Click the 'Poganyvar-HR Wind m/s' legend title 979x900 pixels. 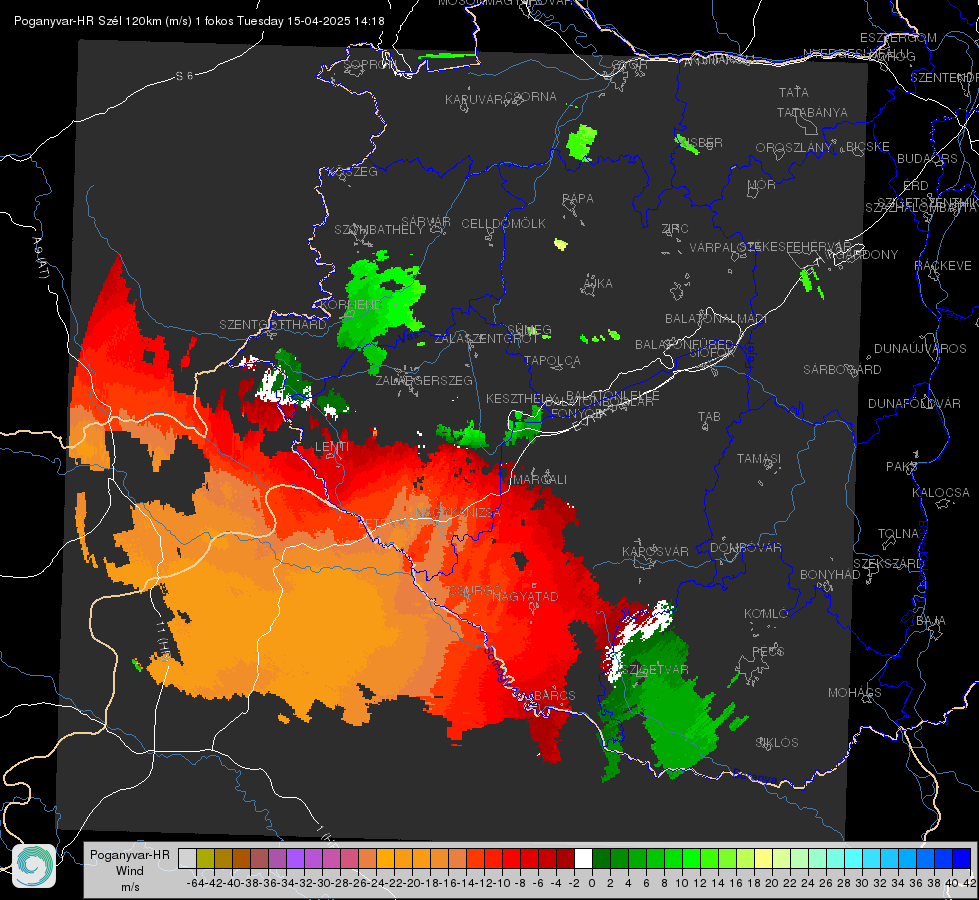coord(130,871)
